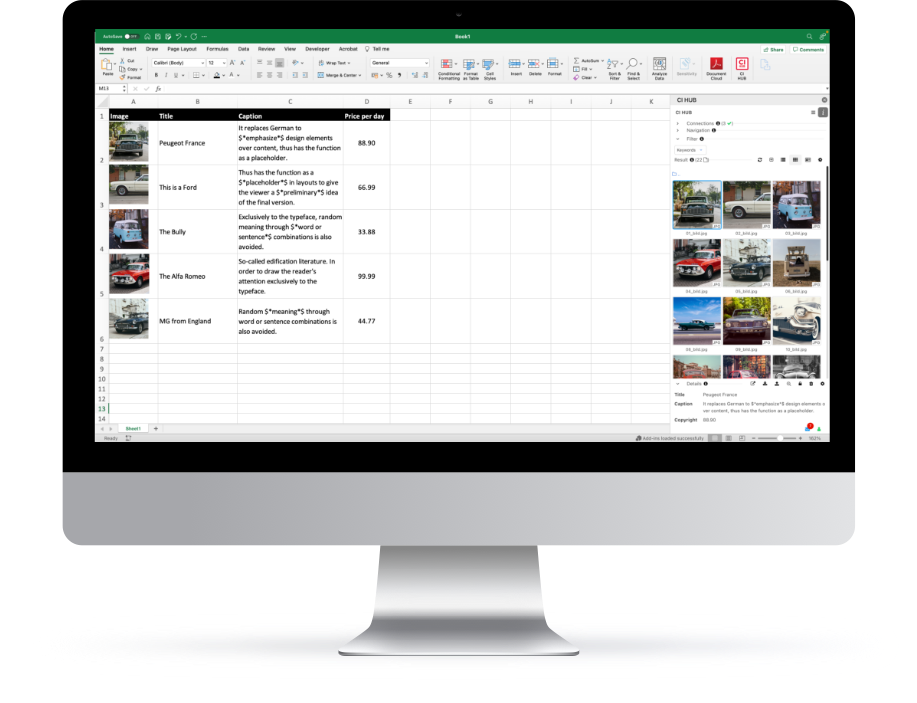
Task: Toggle bottom vertical alignment
Action: (280, 63)
